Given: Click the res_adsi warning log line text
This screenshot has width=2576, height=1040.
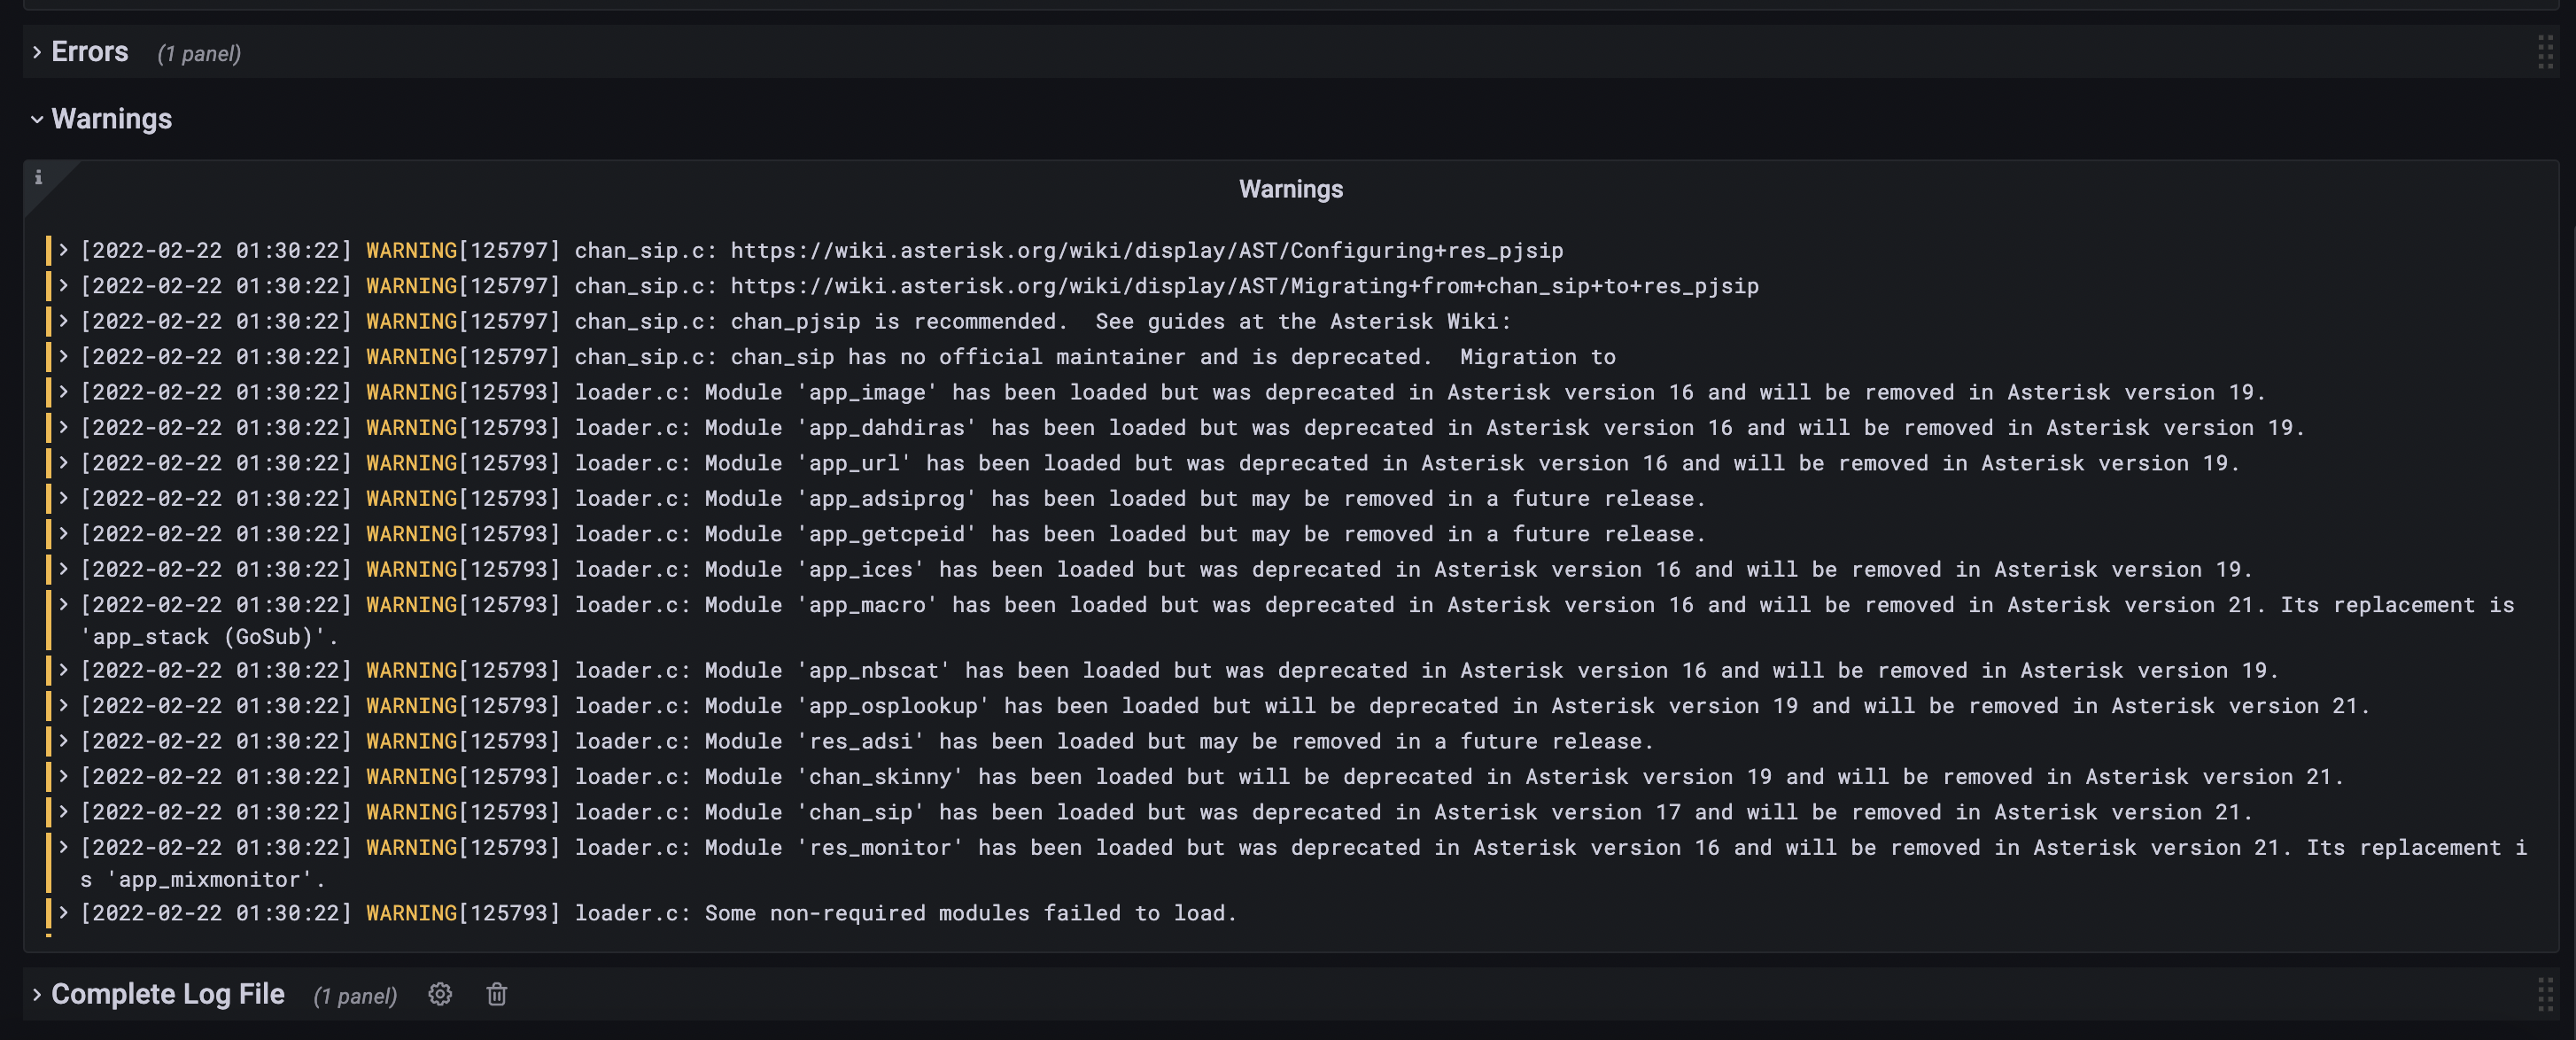Looking at the screenshot, I should click(x=1113, y=741).
